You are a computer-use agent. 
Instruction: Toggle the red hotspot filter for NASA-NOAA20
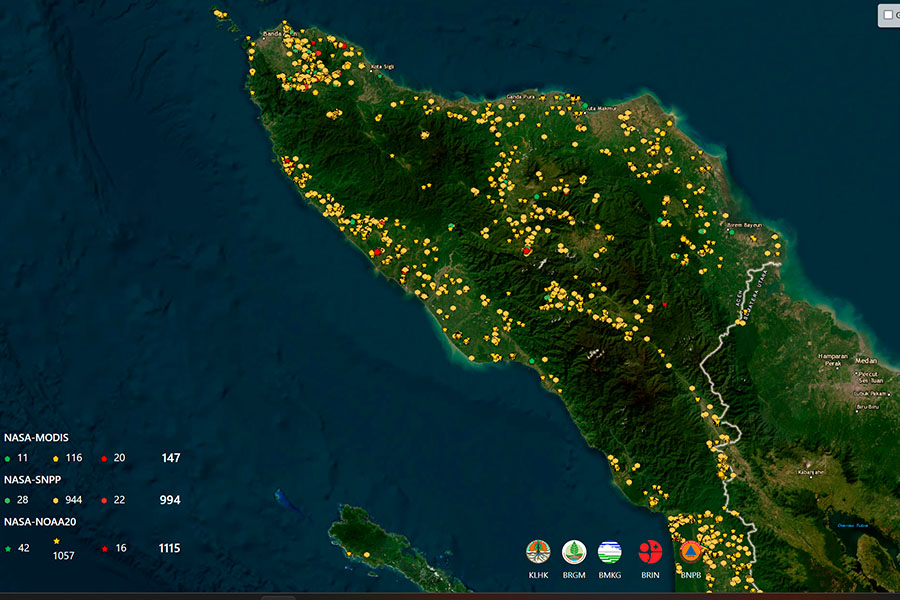tap(104, 549)
